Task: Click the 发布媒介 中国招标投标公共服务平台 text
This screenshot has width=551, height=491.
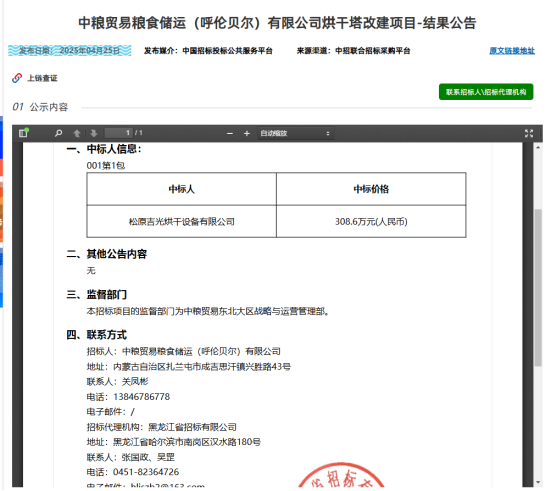Action: coord(208,51)
